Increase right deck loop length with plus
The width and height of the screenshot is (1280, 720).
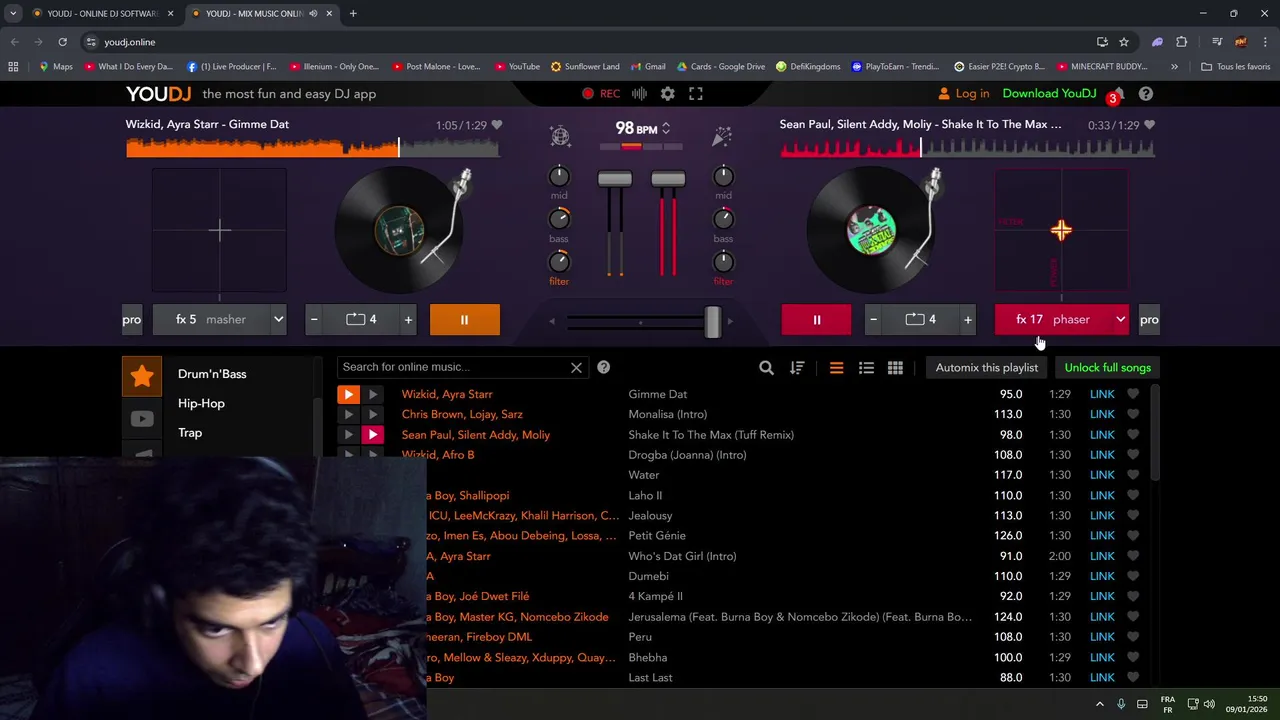[x=967, y=319]
